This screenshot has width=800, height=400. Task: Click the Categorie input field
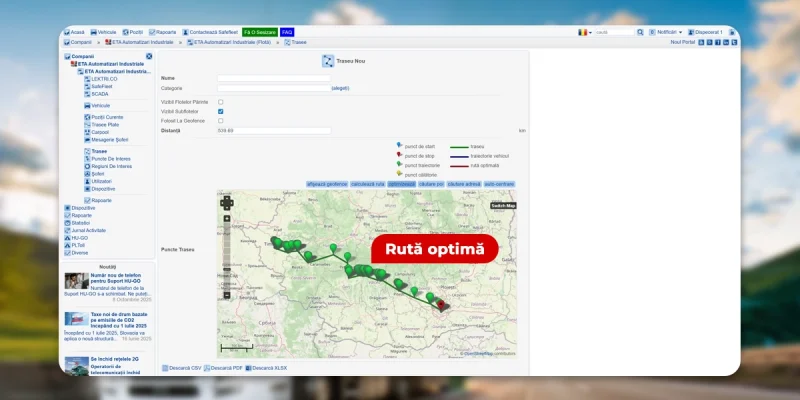click(274, 88)
